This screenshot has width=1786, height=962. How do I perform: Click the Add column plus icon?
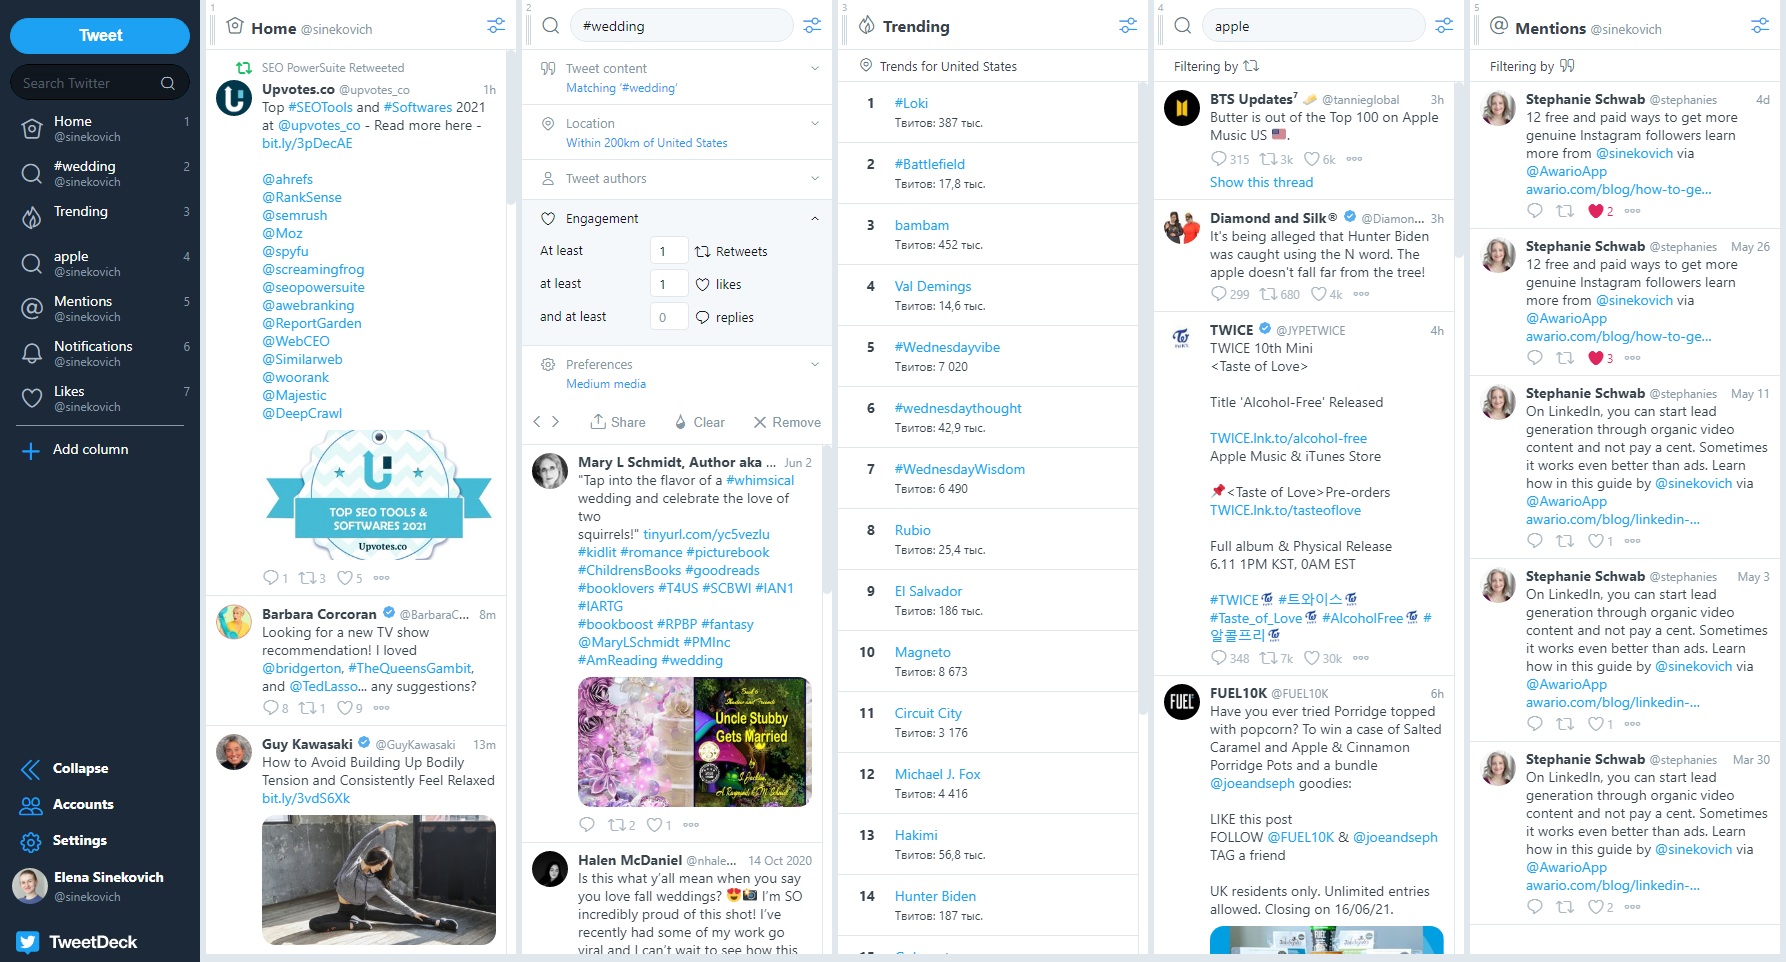click(31, 450)
